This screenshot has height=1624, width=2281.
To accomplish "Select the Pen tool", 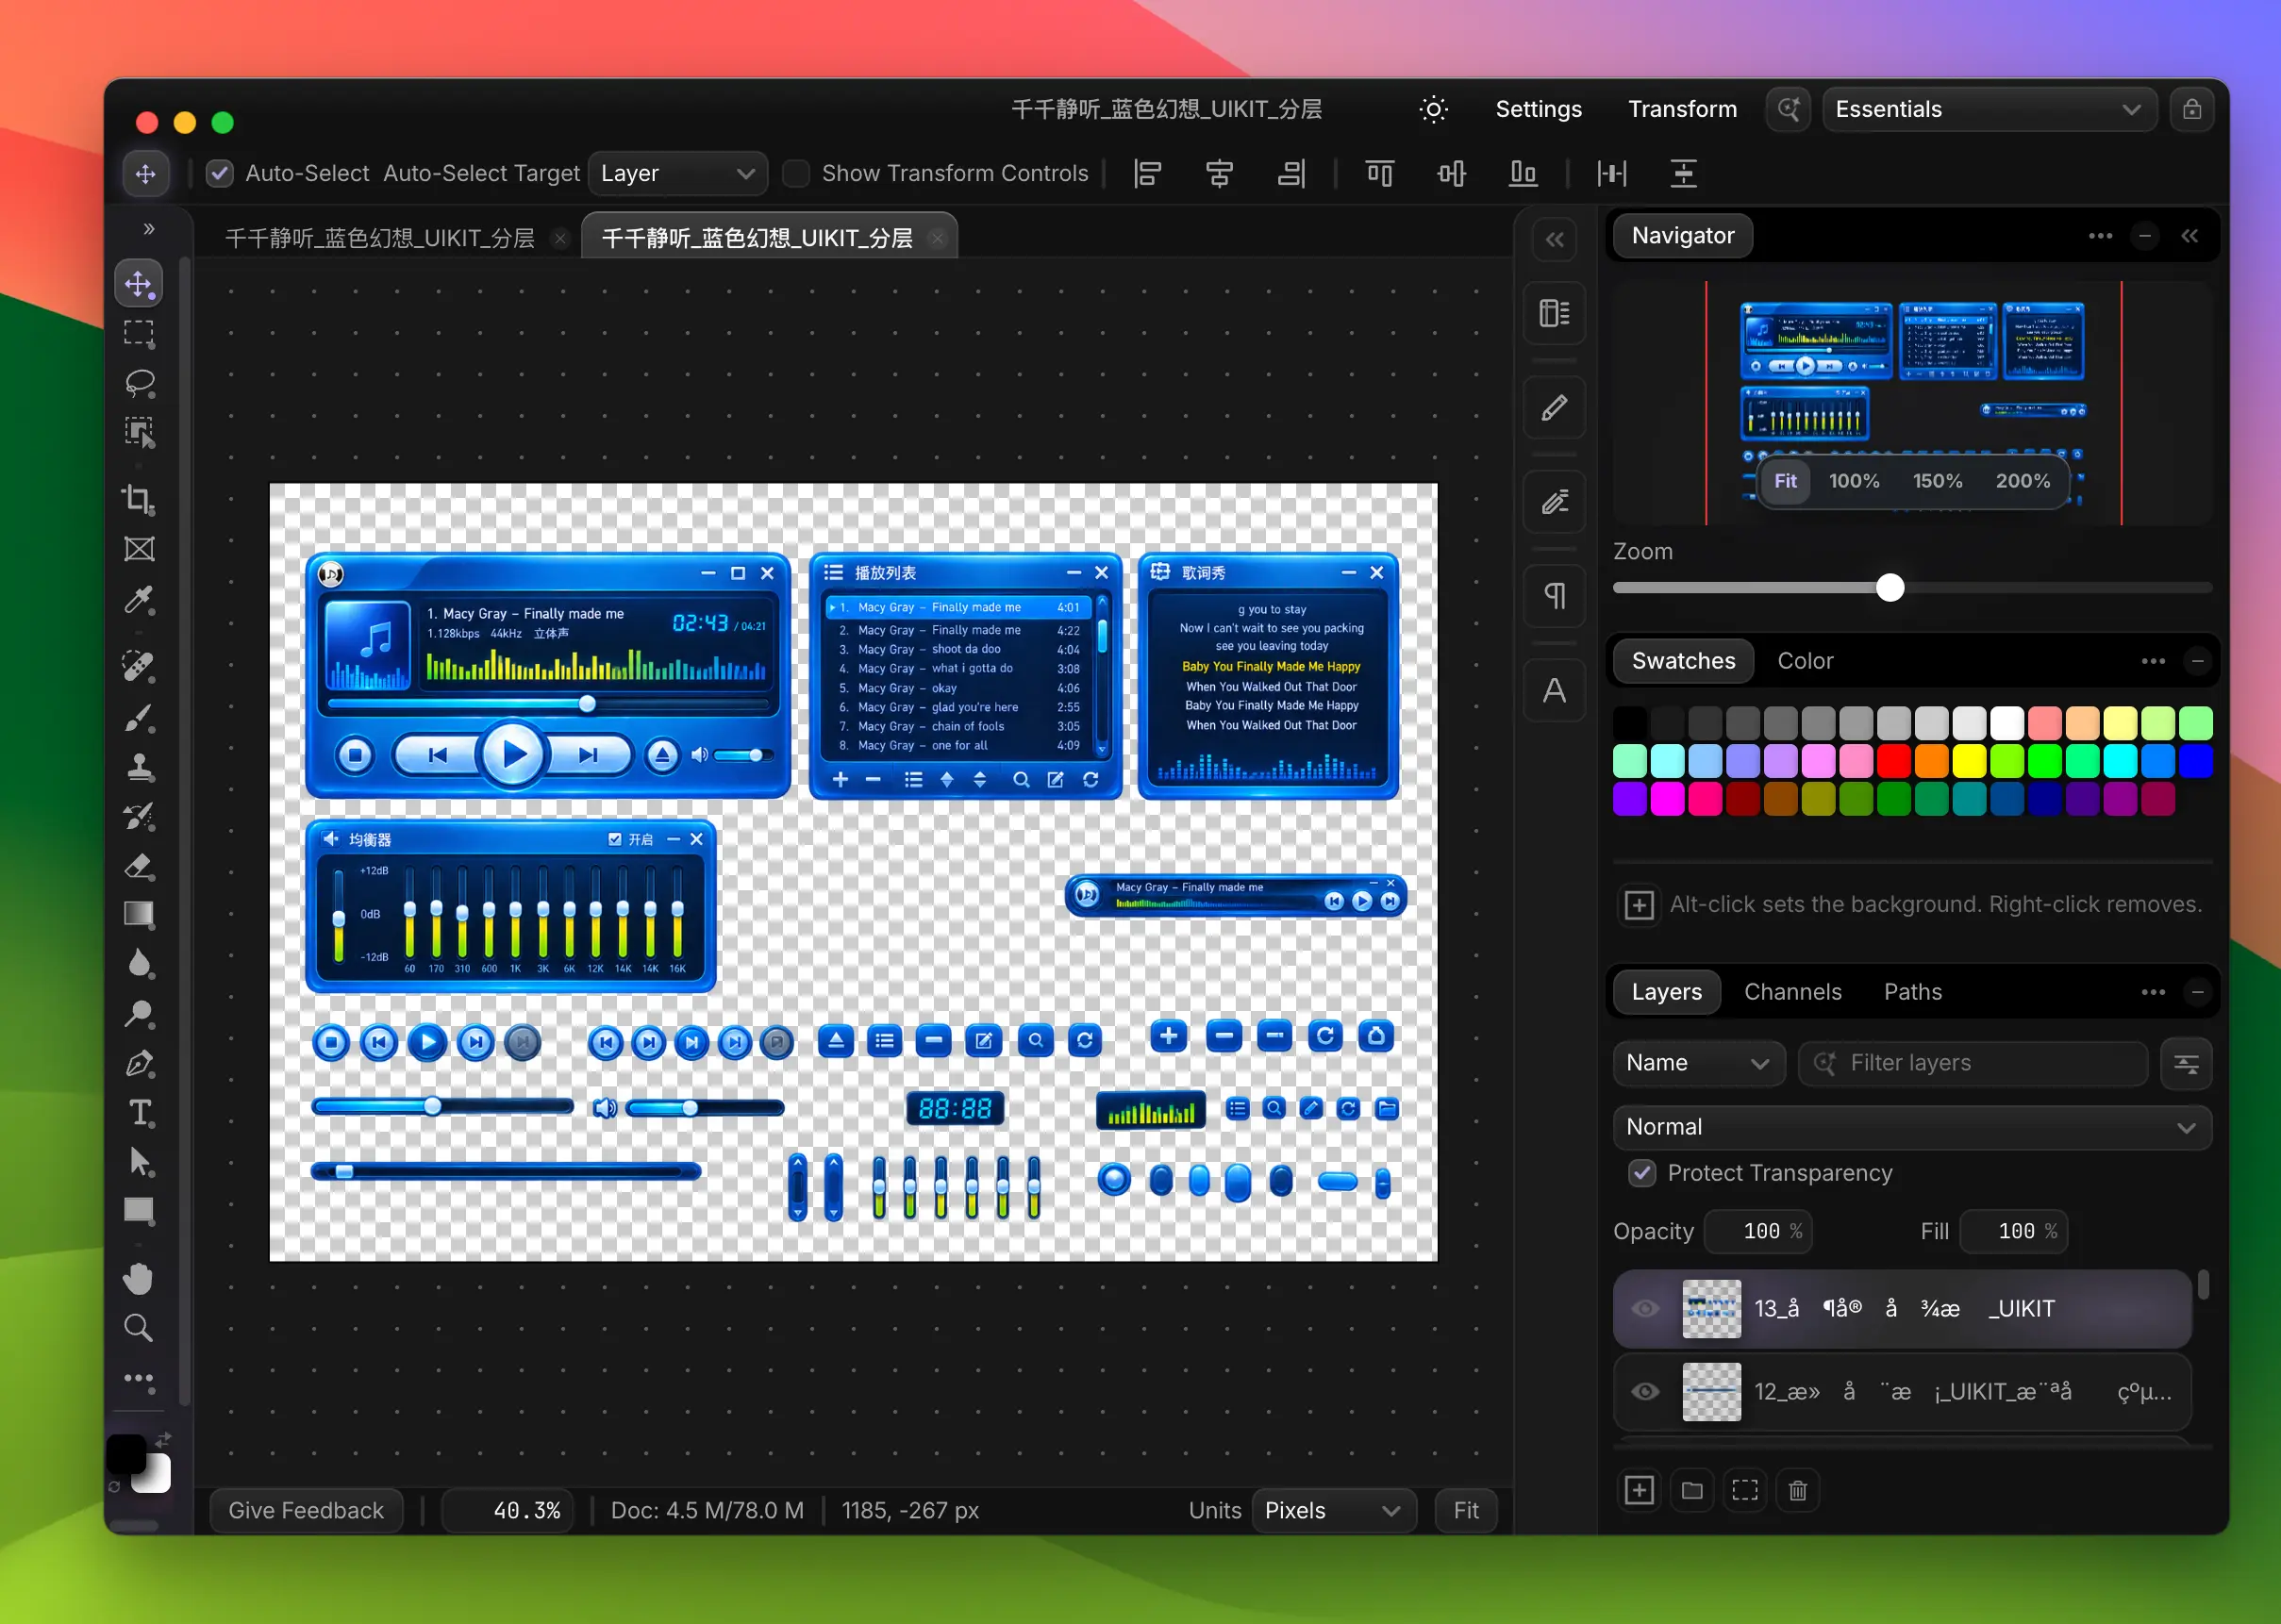I will [x=139, y=1063].
